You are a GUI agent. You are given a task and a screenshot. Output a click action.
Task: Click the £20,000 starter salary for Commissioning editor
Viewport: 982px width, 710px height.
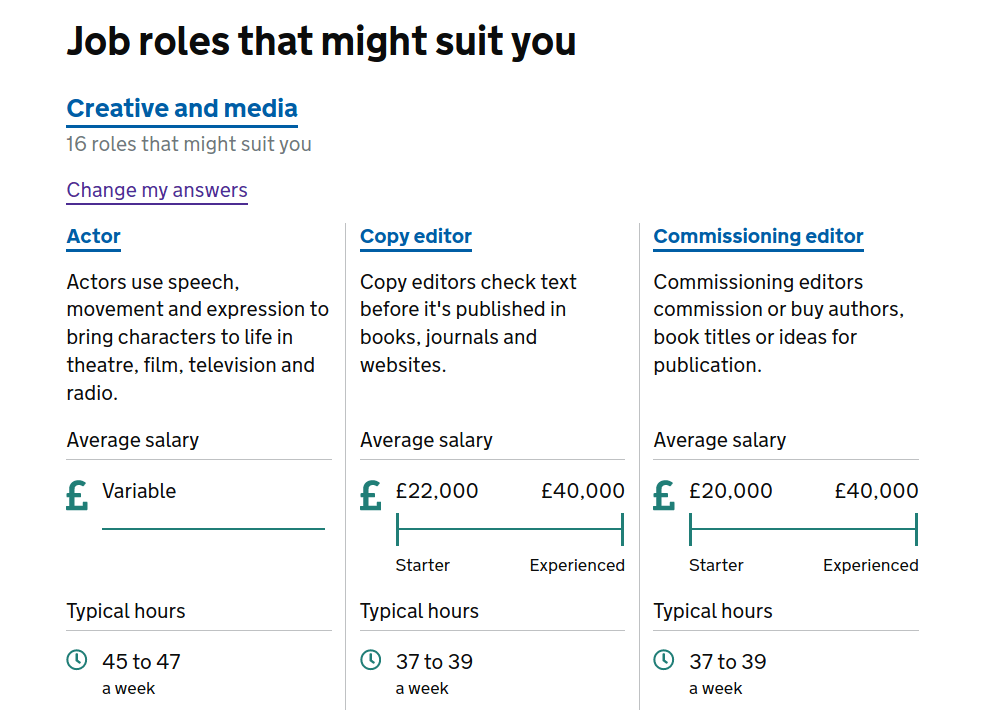[731, 491]
